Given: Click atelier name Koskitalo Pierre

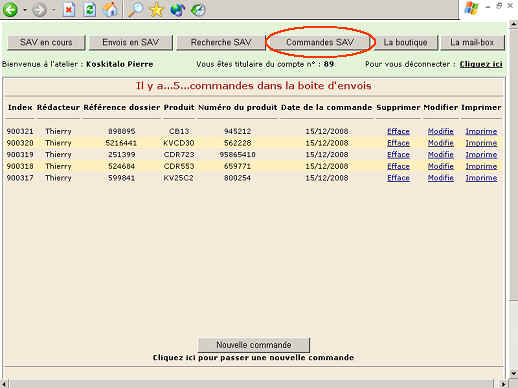Looking at the screenshot, I should 120,64.
